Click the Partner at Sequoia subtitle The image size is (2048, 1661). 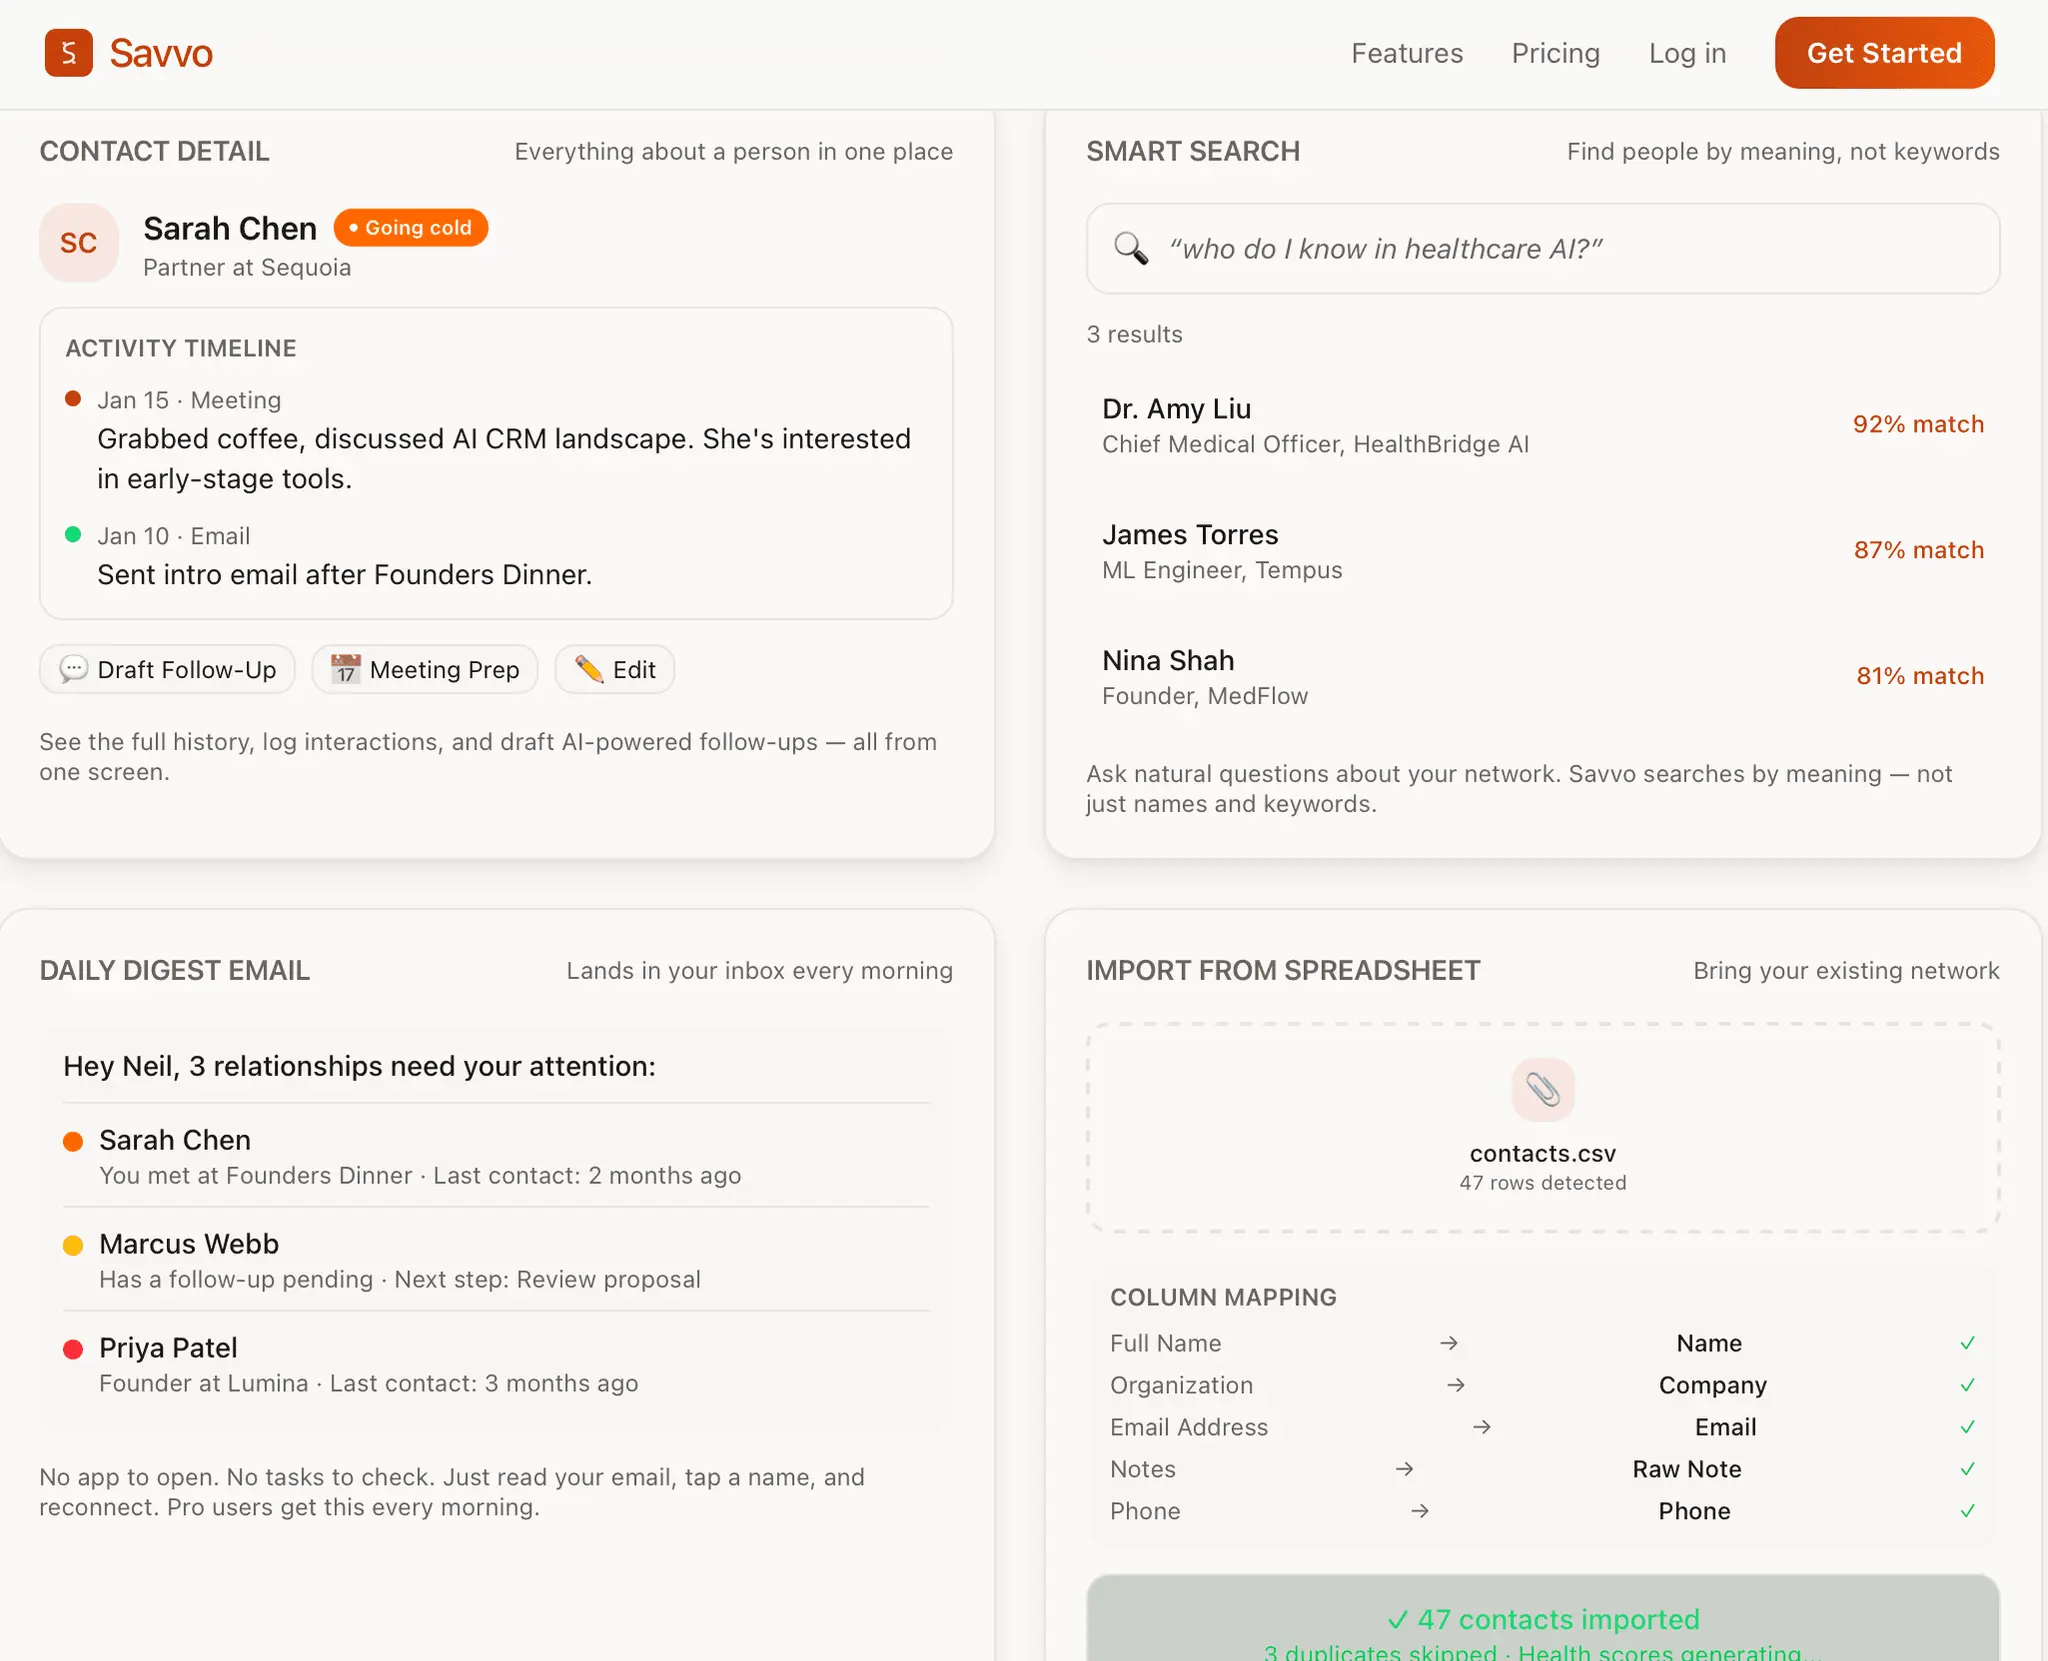247,268
